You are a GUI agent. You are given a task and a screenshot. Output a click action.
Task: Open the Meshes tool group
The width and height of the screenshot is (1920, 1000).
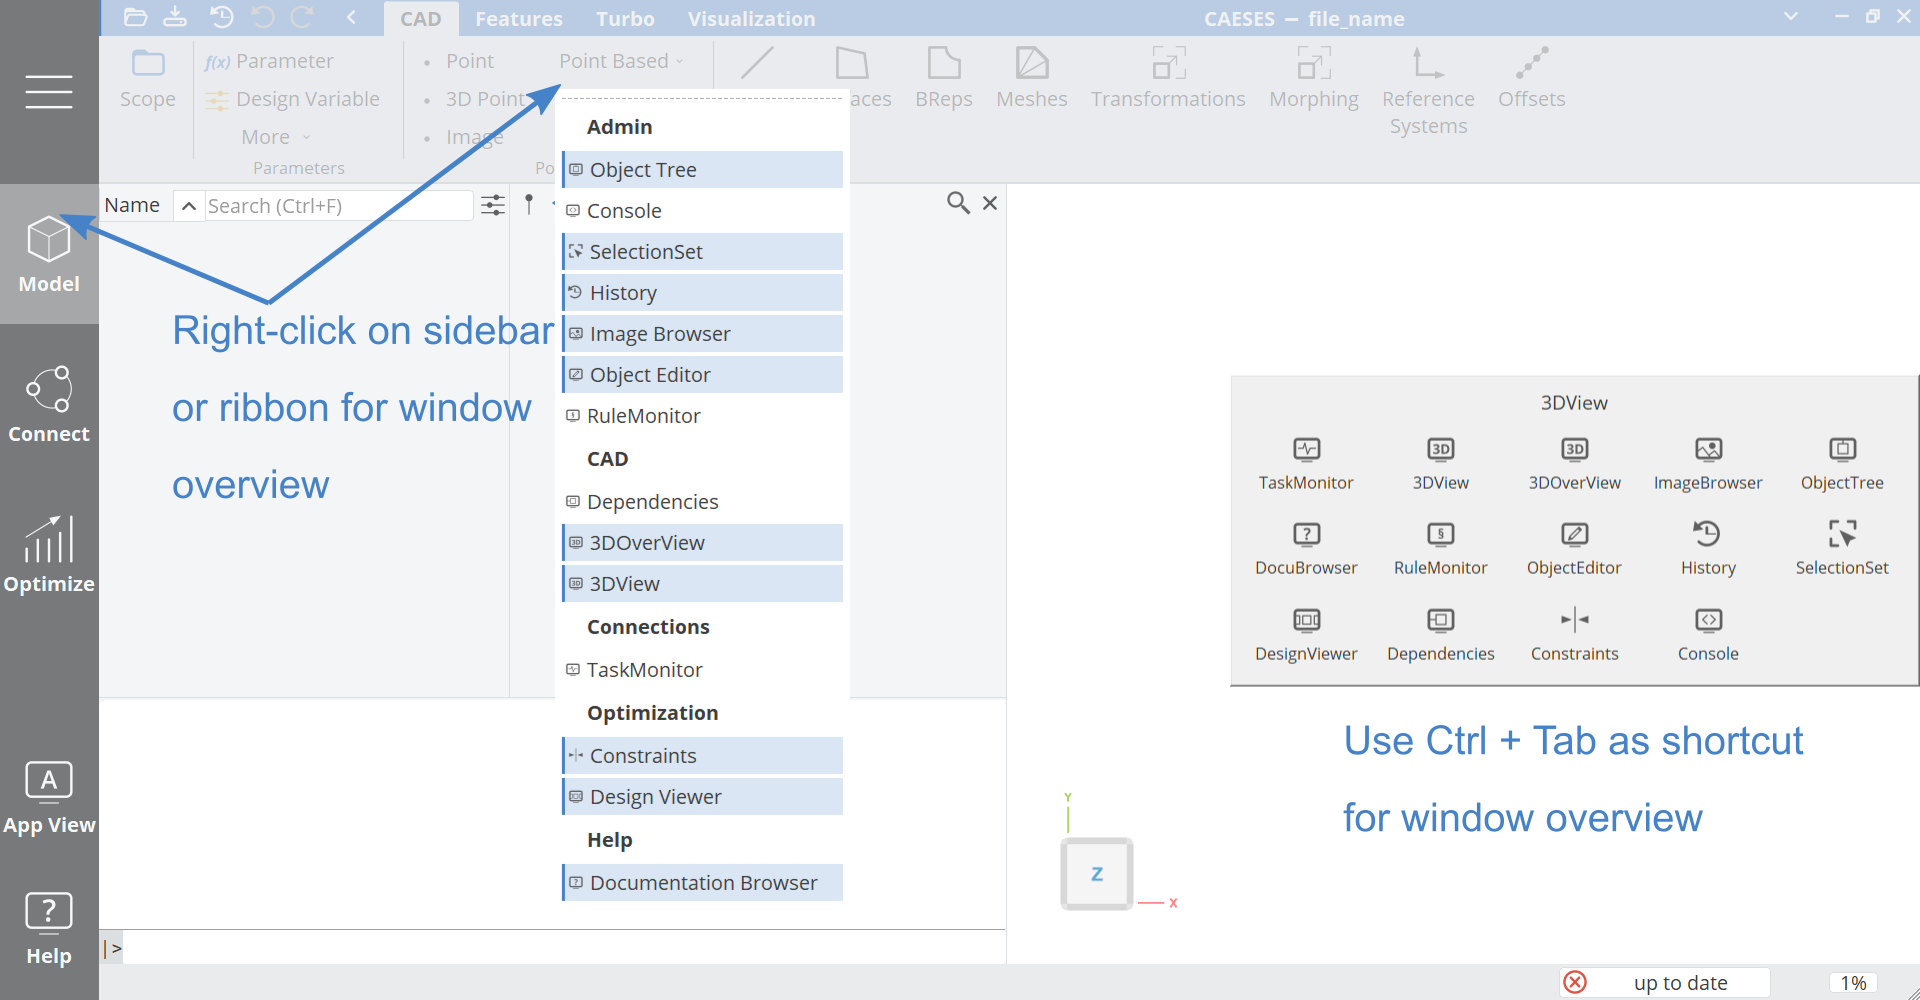[x=1032, y=78]
